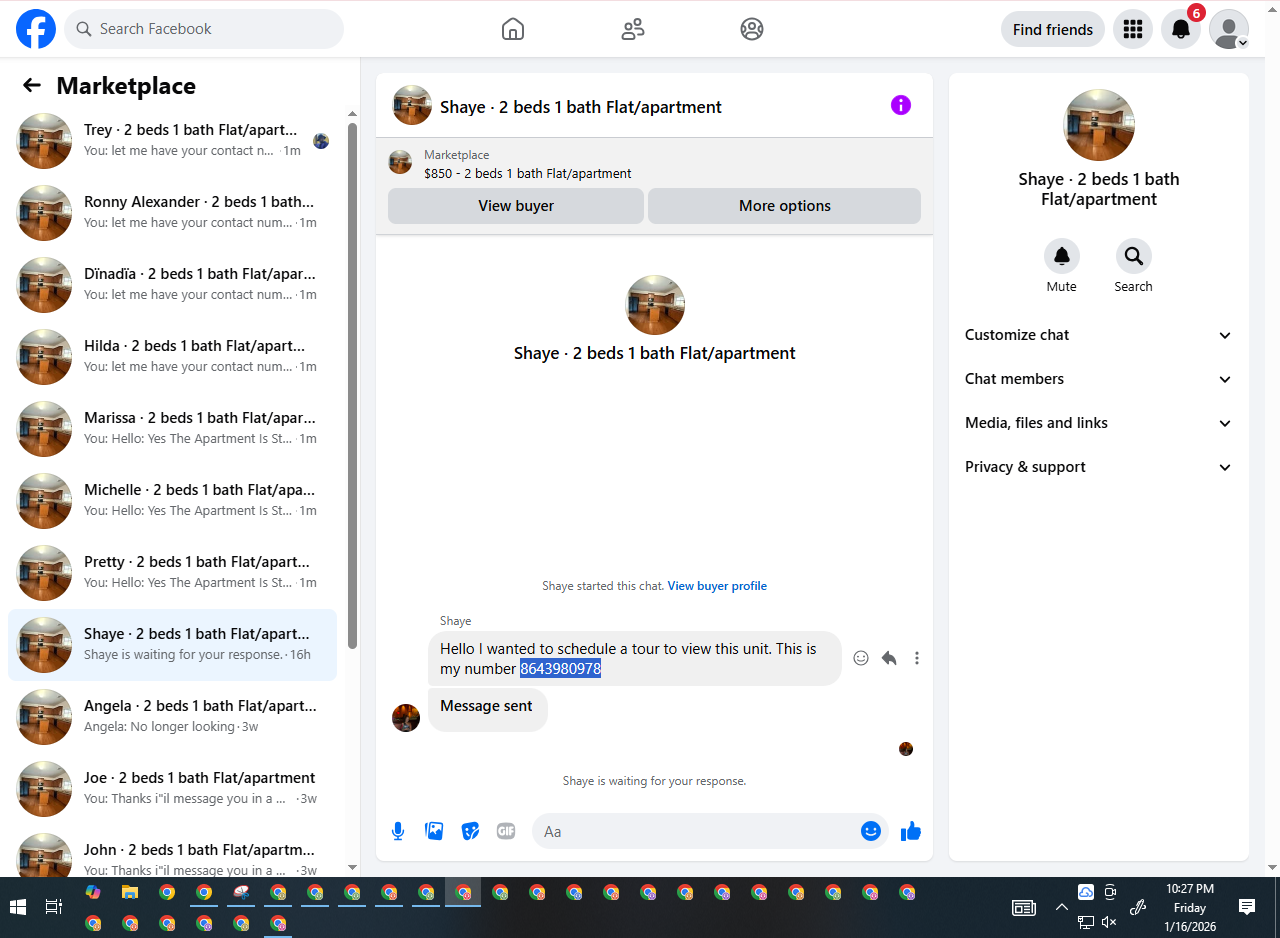Open the Facebook home logo

[x=36, y=29]
